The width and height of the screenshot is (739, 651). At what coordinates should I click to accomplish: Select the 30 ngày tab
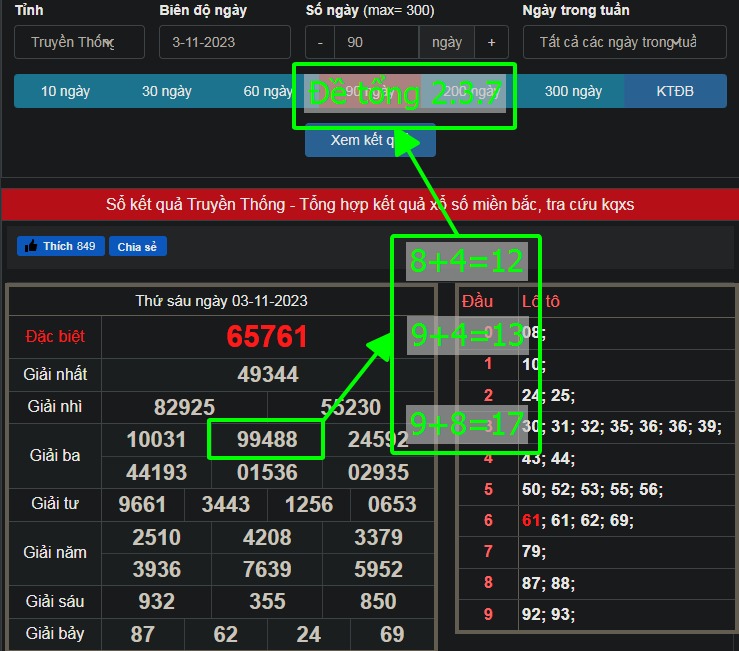pyautogui.click(x=166, y=91)
